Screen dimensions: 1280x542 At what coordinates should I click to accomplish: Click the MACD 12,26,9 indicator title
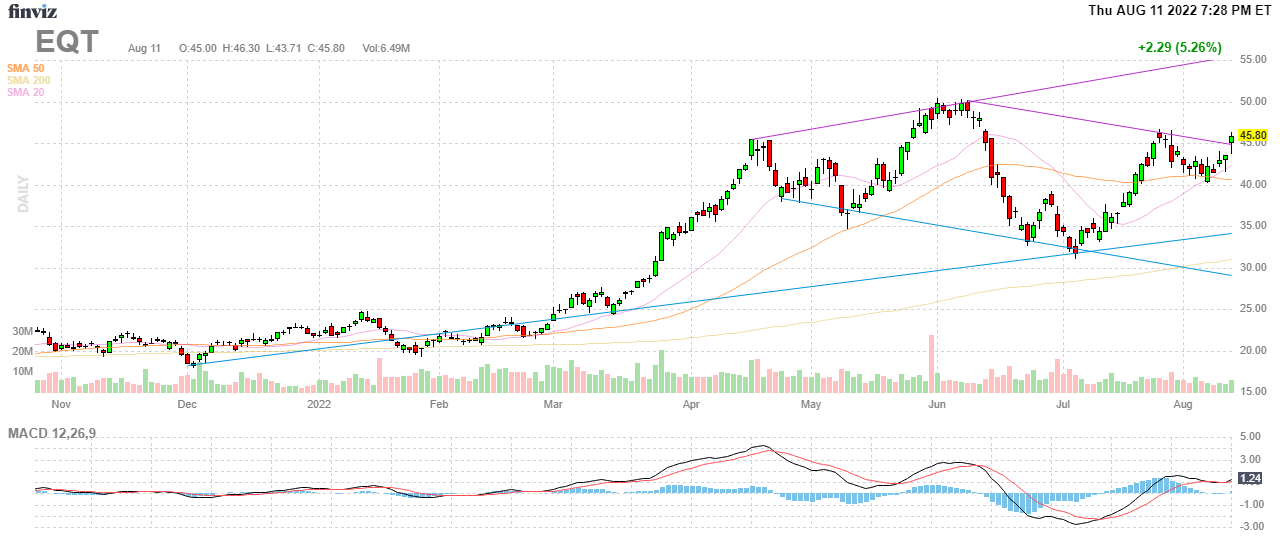(59, 433)
